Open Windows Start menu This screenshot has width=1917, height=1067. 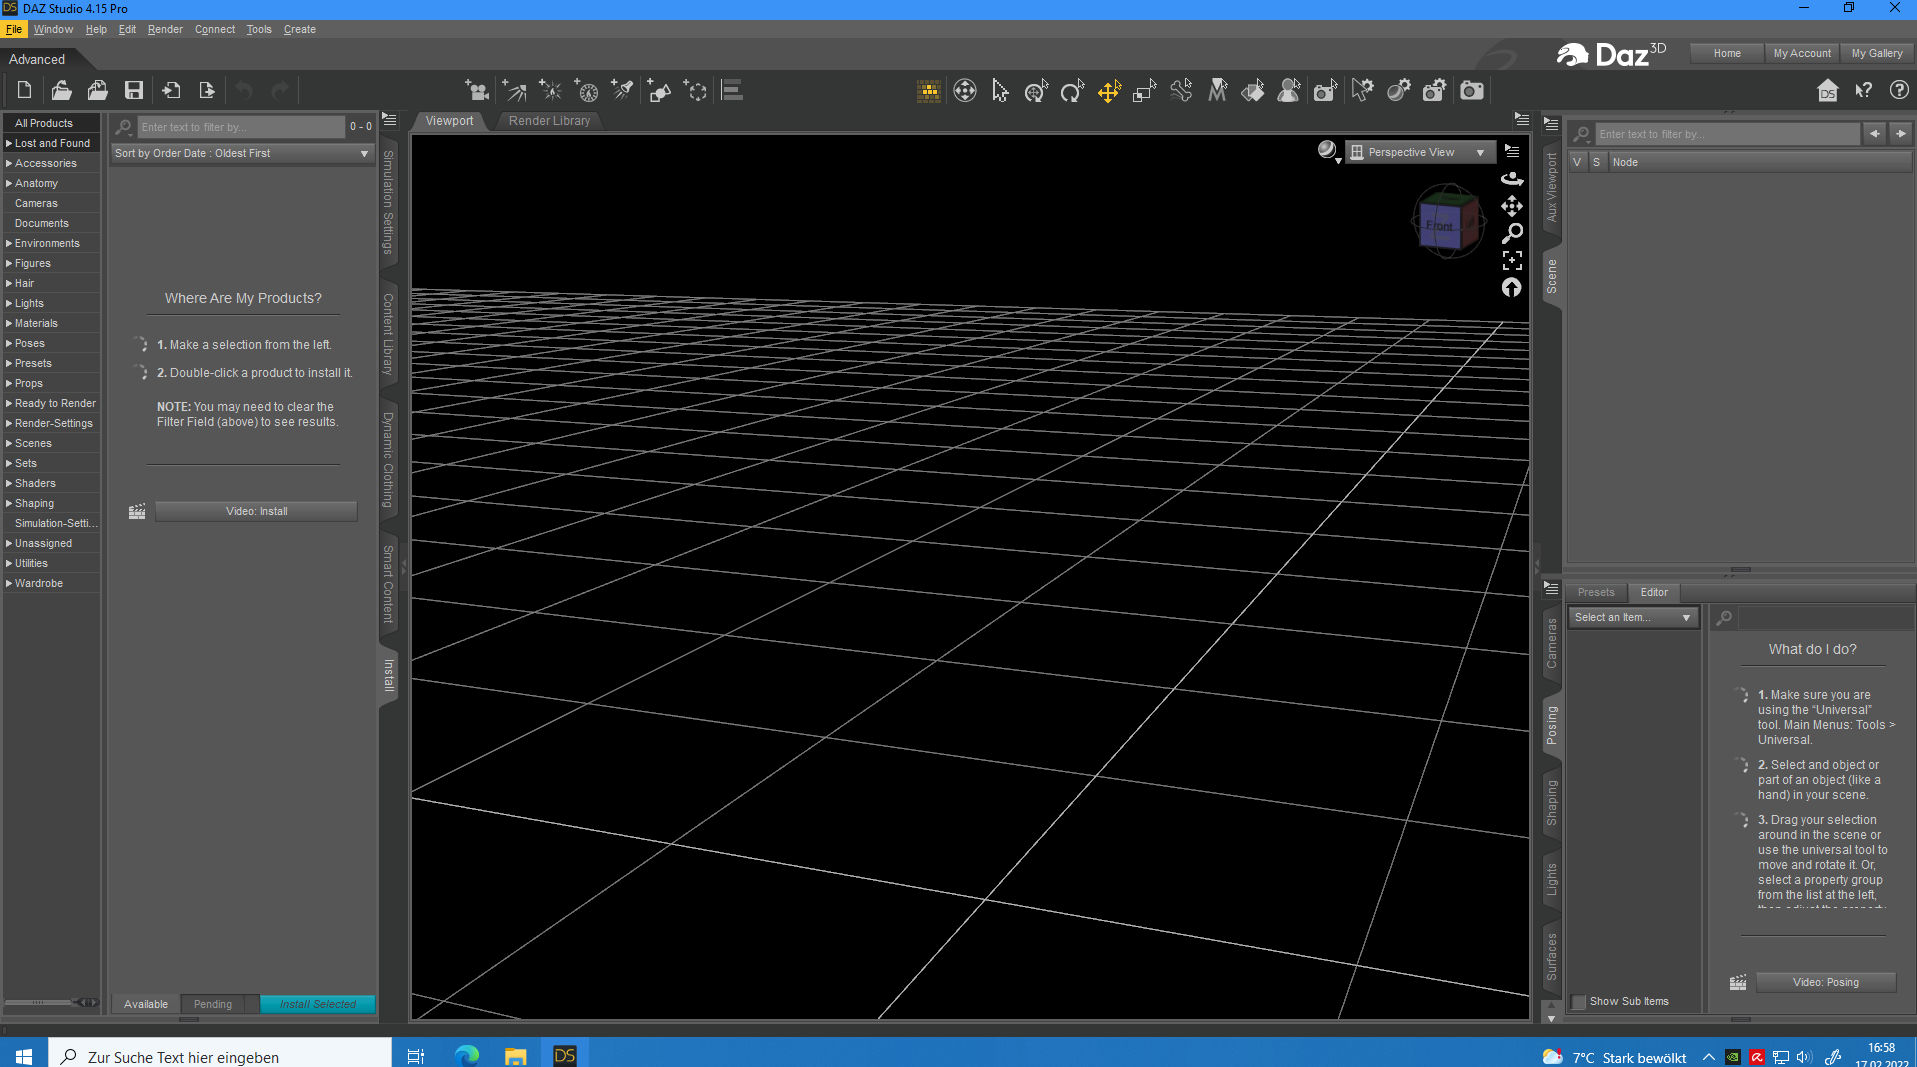pos(24,1057)
